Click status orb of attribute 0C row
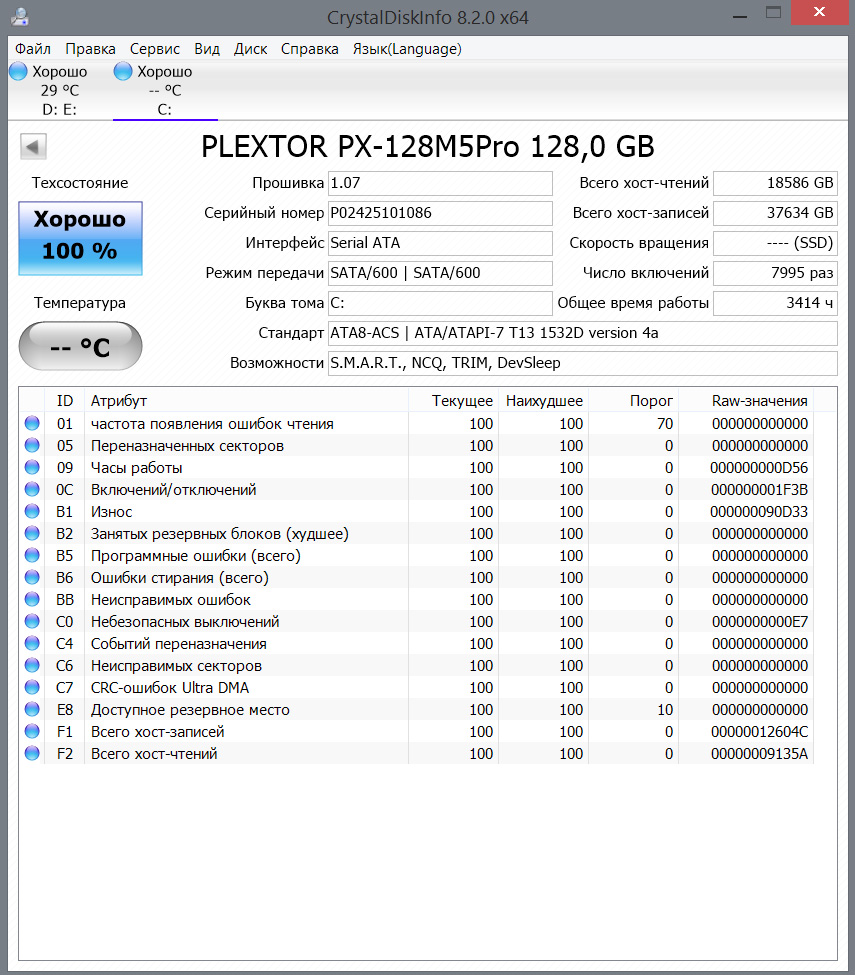Screen dimensions: 855x975 coord(32,489)
